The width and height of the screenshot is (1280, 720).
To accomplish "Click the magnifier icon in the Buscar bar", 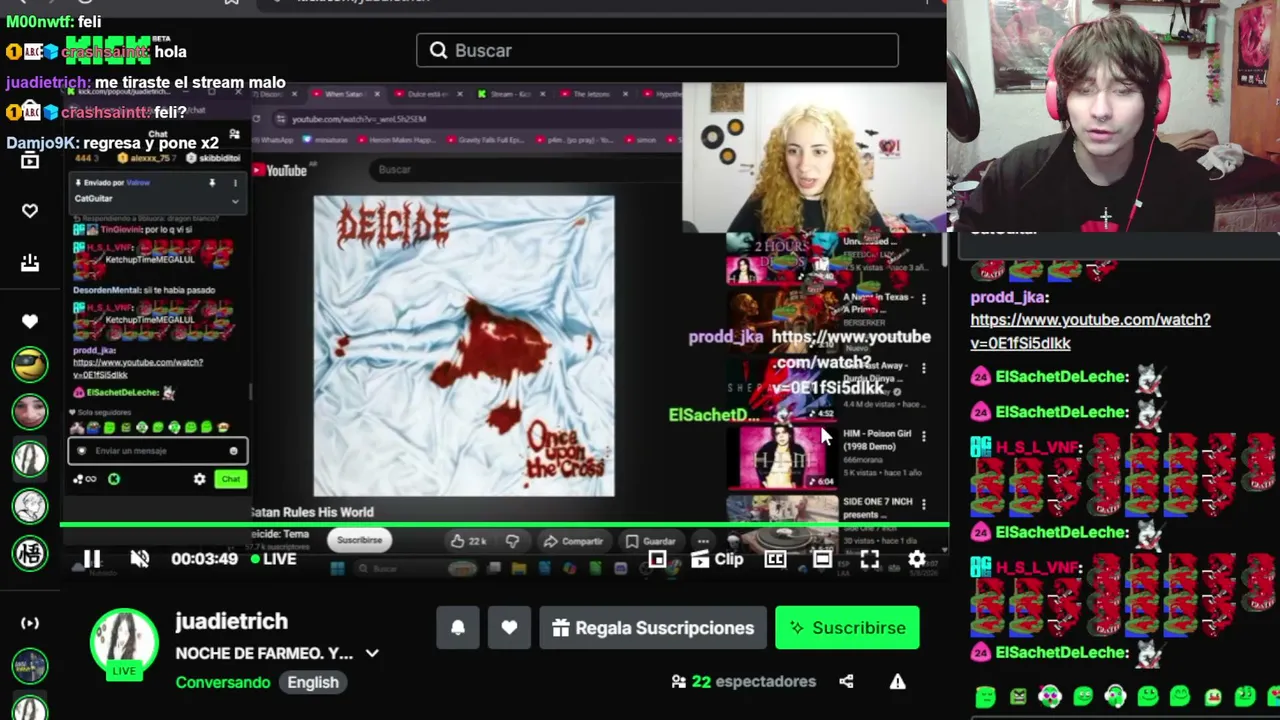I will click(438, 51).
